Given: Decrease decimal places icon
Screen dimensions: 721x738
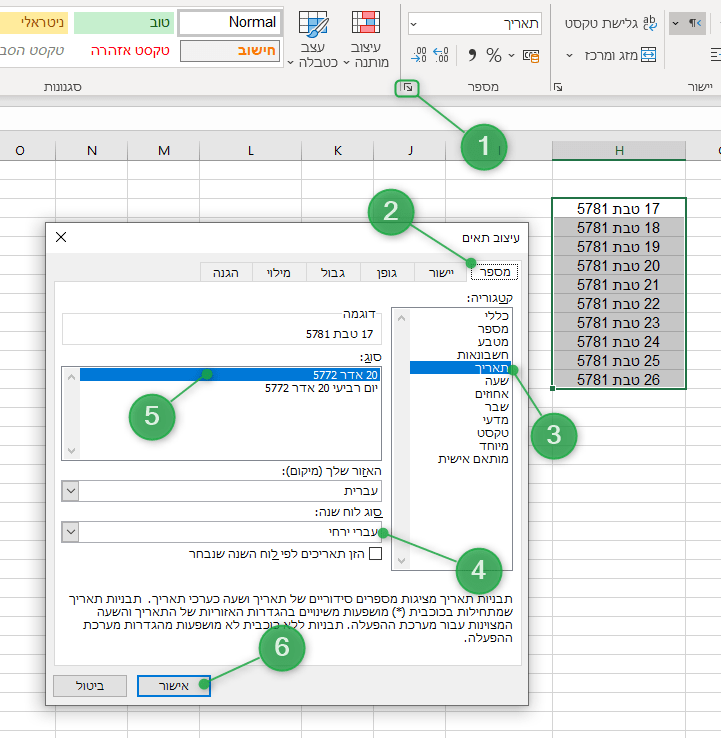Looking at the screenshot, I should pos(419,55).
